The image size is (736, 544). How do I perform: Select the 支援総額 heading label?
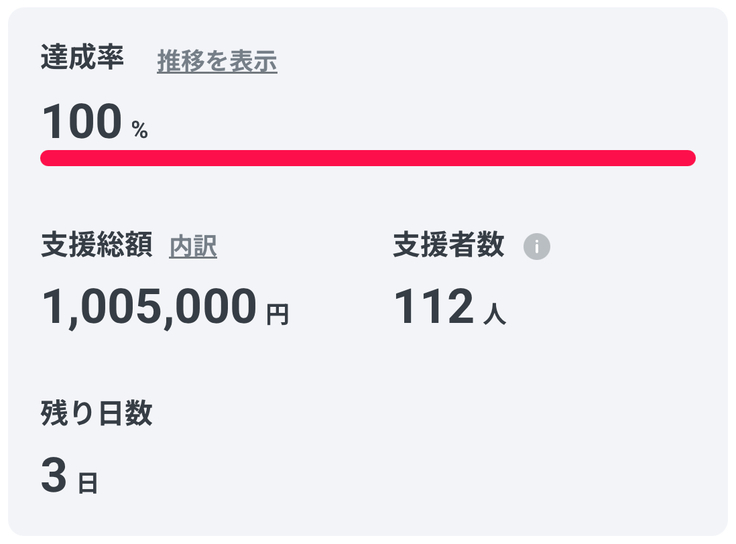96,245
